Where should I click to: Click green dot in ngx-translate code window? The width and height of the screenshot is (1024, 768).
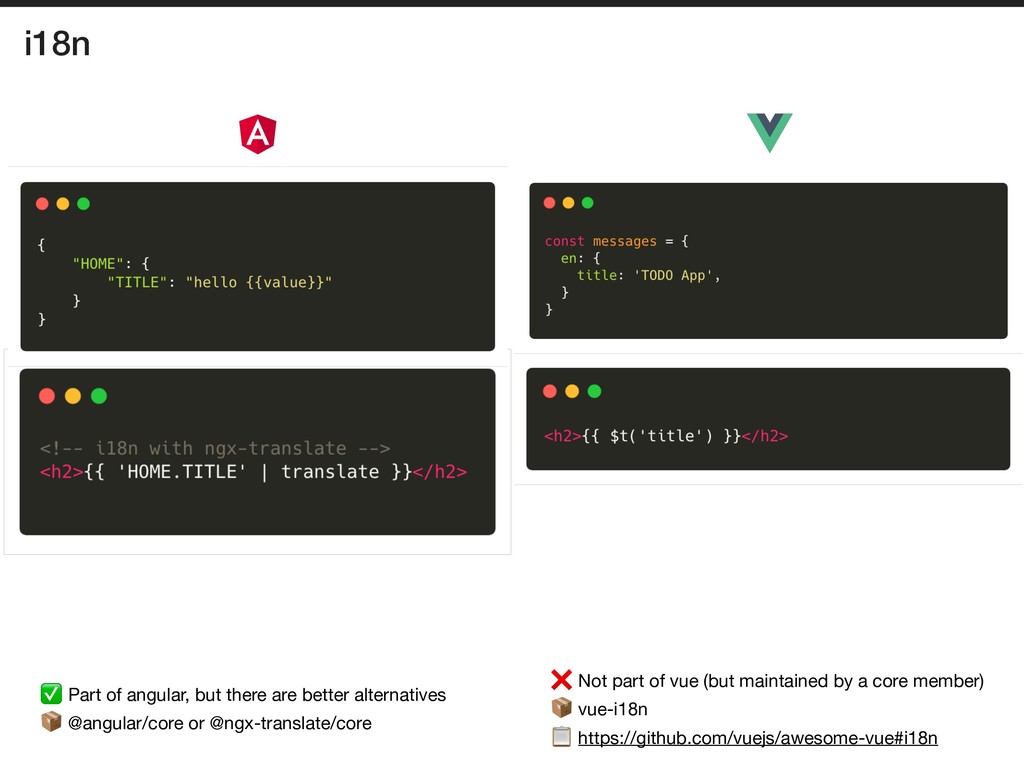(x=99, y=396)
